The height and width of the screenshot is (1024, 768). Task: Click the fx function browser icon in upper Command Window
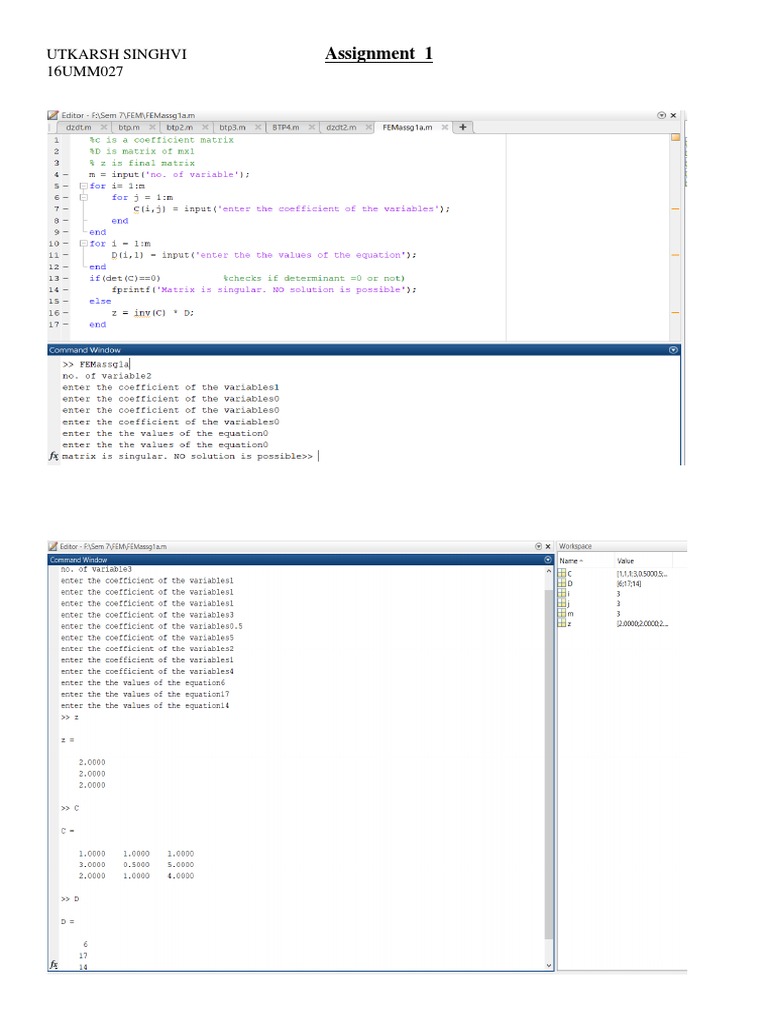[54, 456]
